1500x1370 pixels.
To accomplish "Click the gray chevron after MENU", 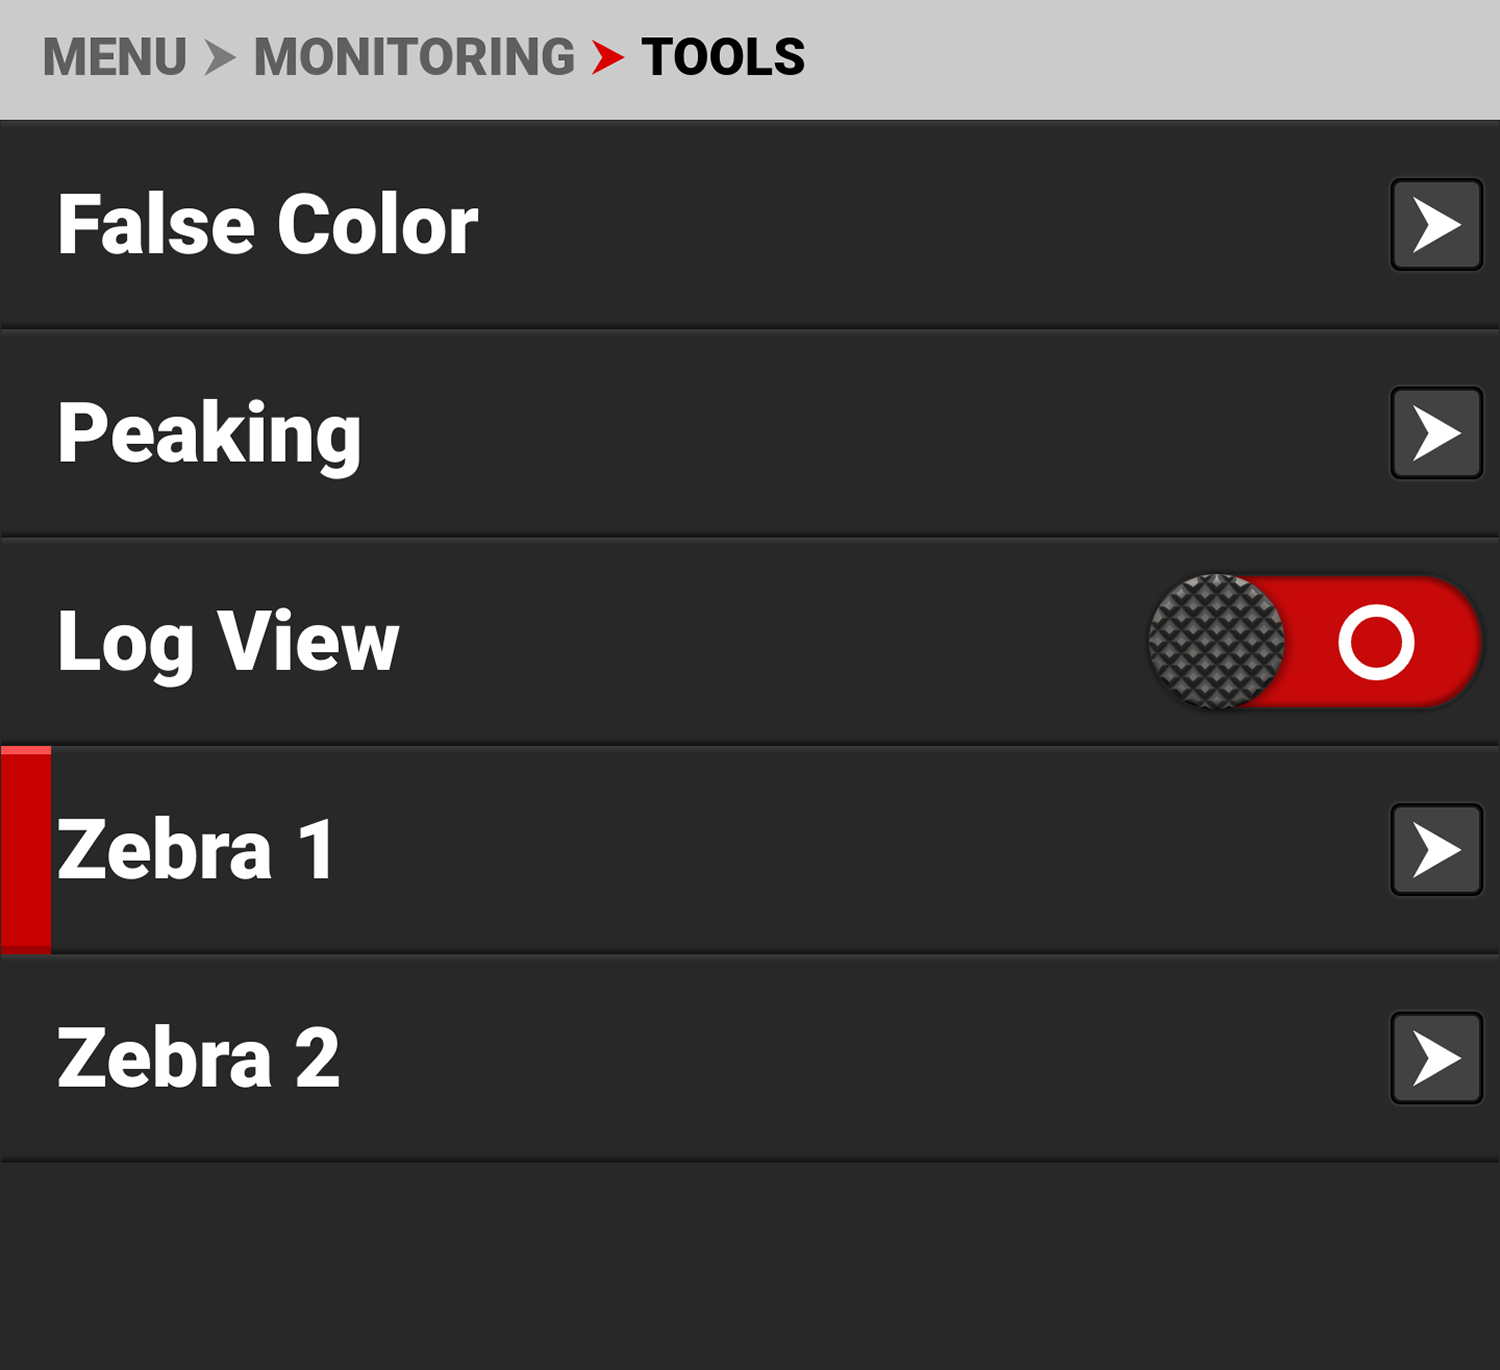I will (x=220, y=57).
